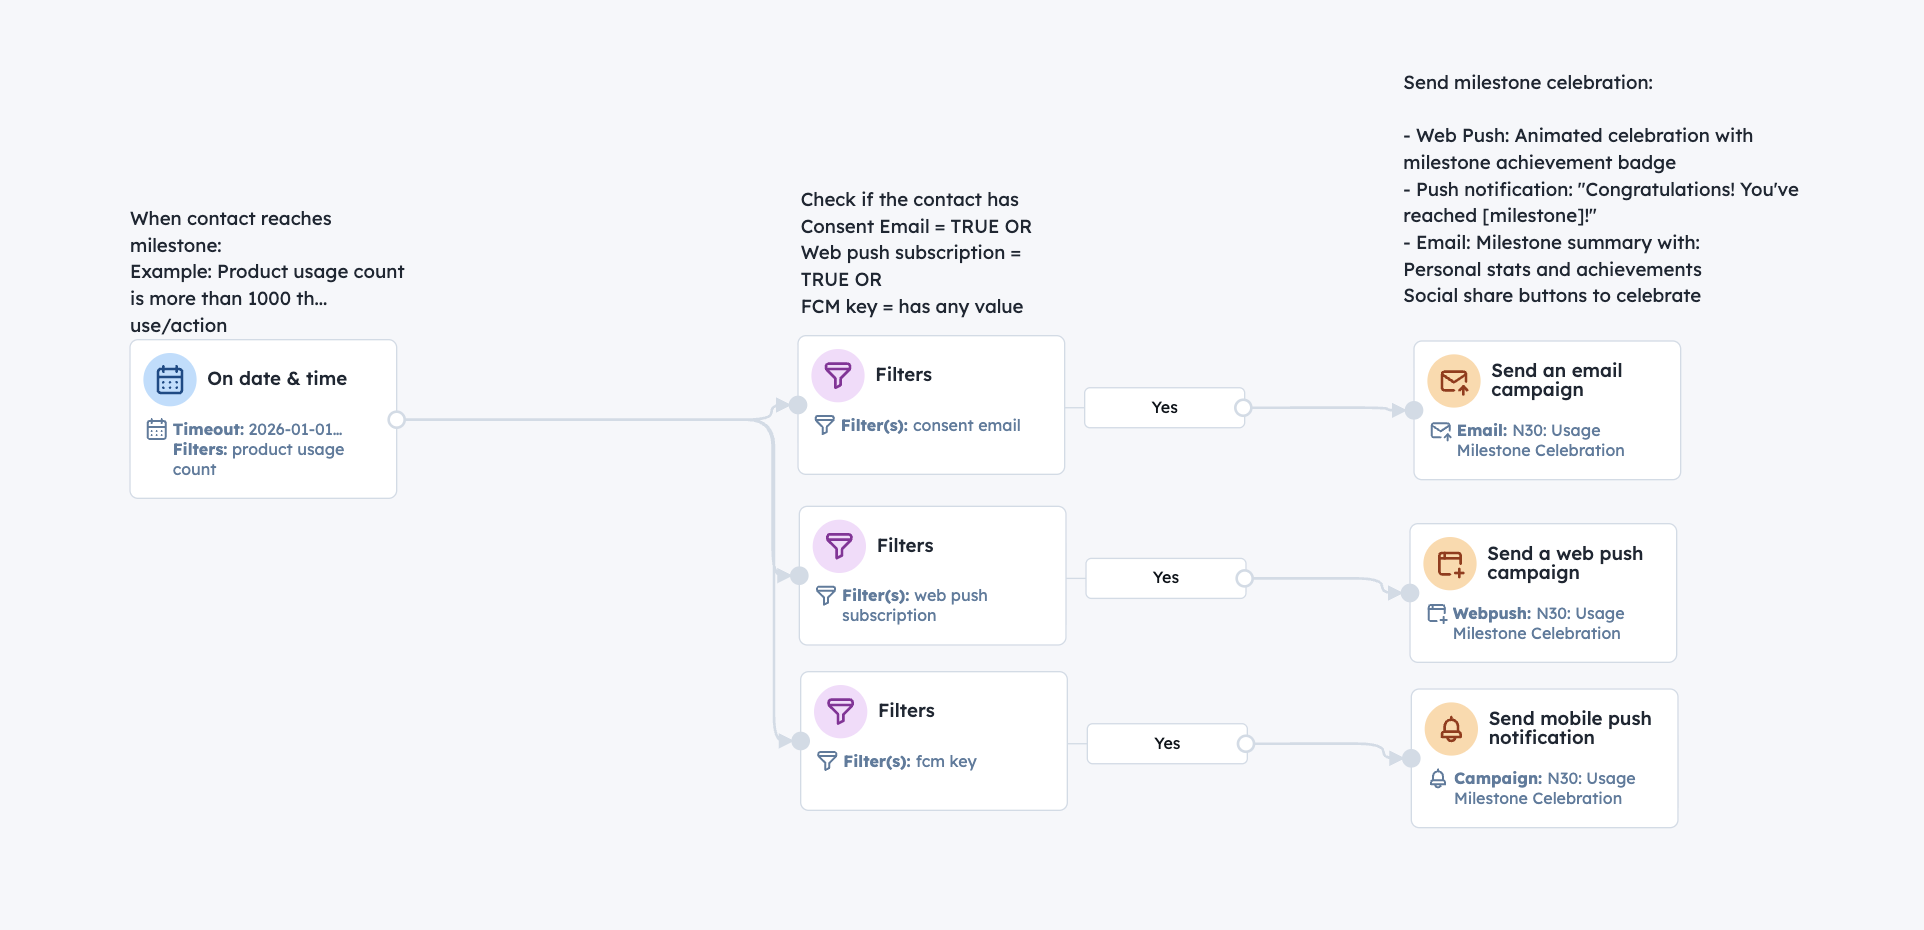Viewport: 1924px width, 930px height.
Task: Click the funnel icon on the consent email Filters node
Action: (838, 376)
